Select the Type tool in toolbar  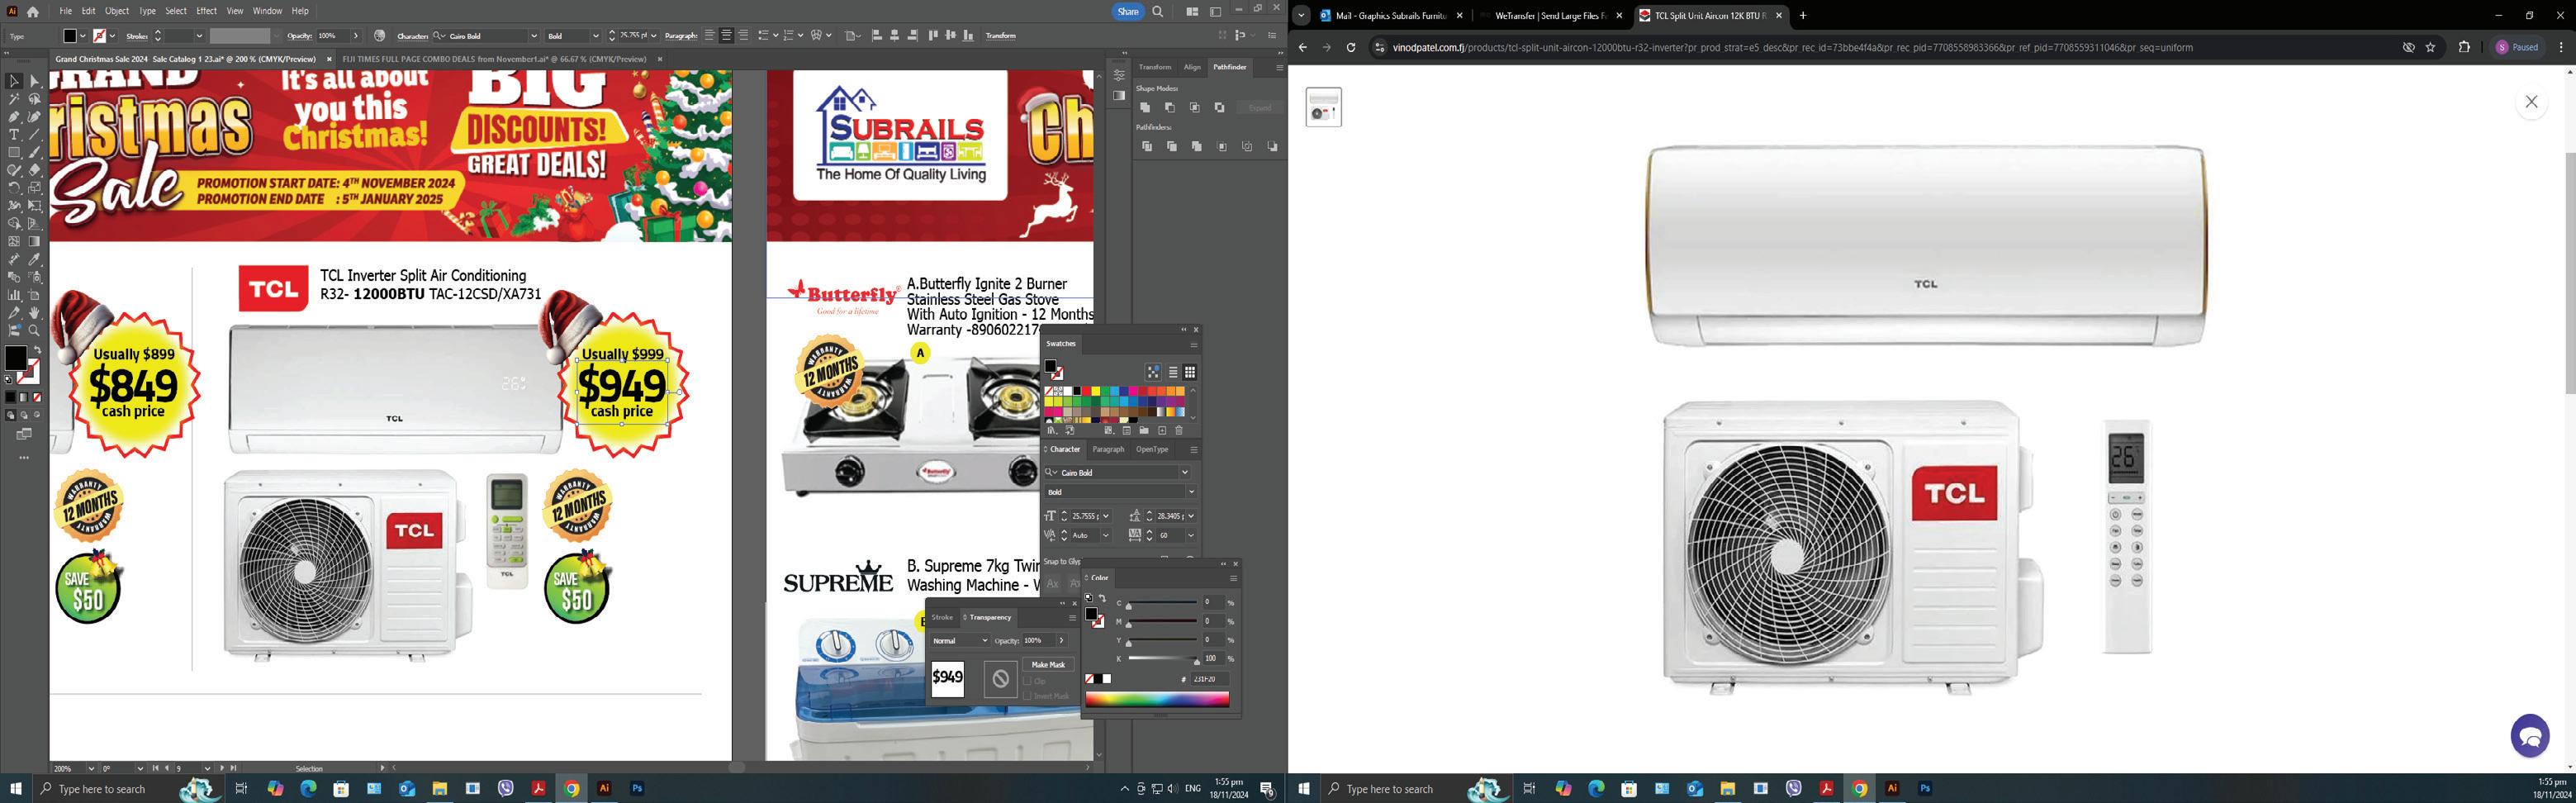[x=14, y=135]
